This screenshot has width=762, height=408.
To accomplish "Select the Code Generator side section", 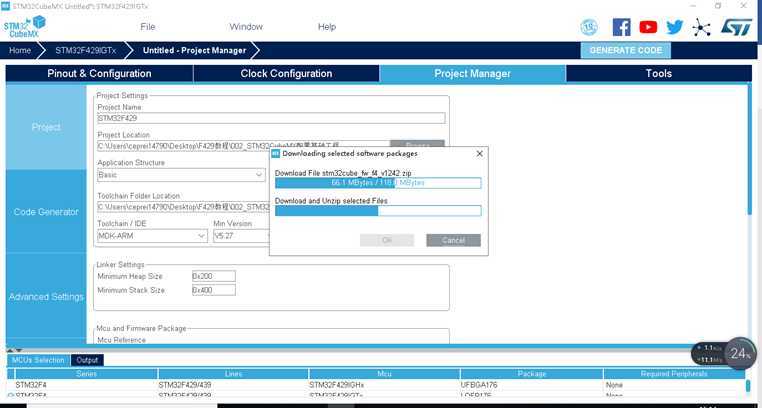I will (46, 212).
